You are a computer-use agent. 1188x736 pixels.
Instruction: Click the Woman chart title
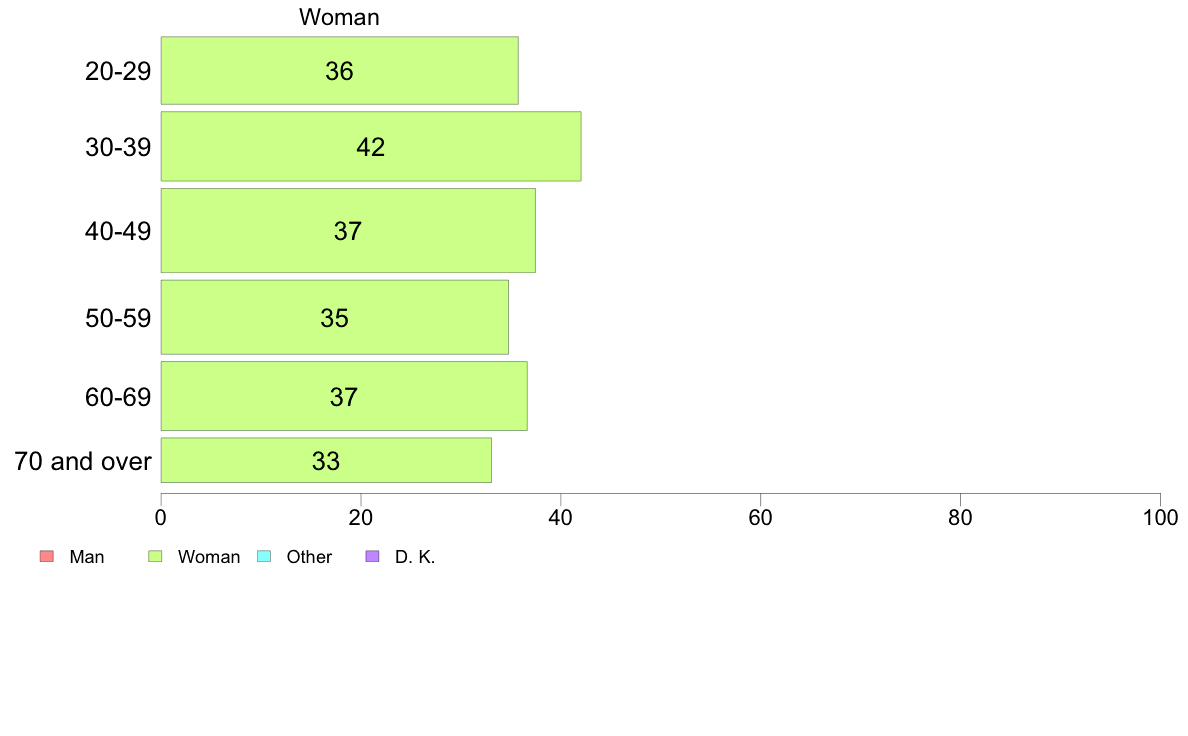coord(339,17)
